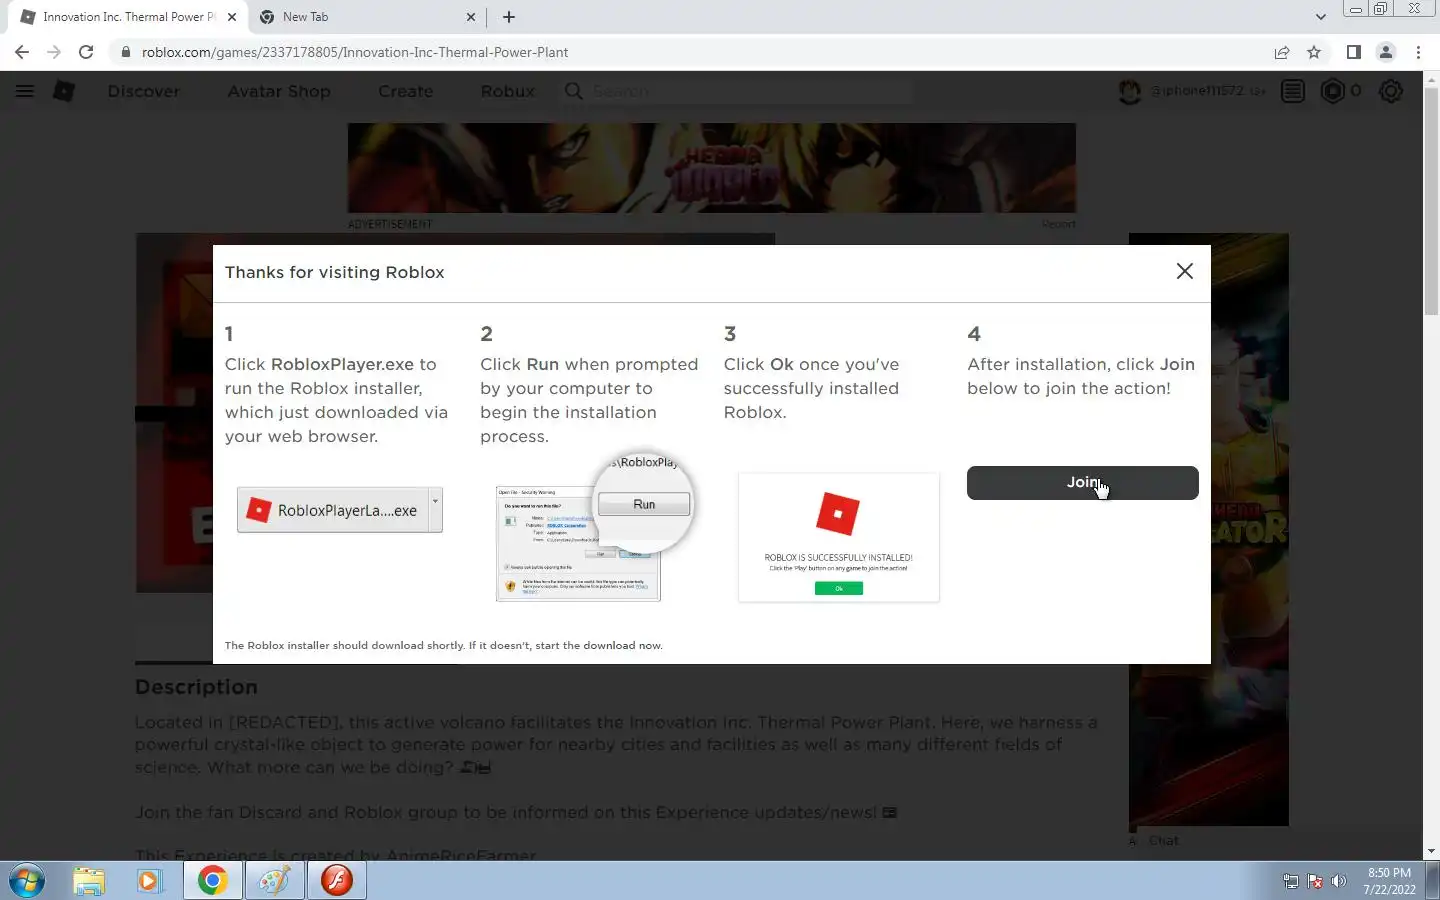
Task: Open Windows Media Player from the taskbar
Action: 150,881
